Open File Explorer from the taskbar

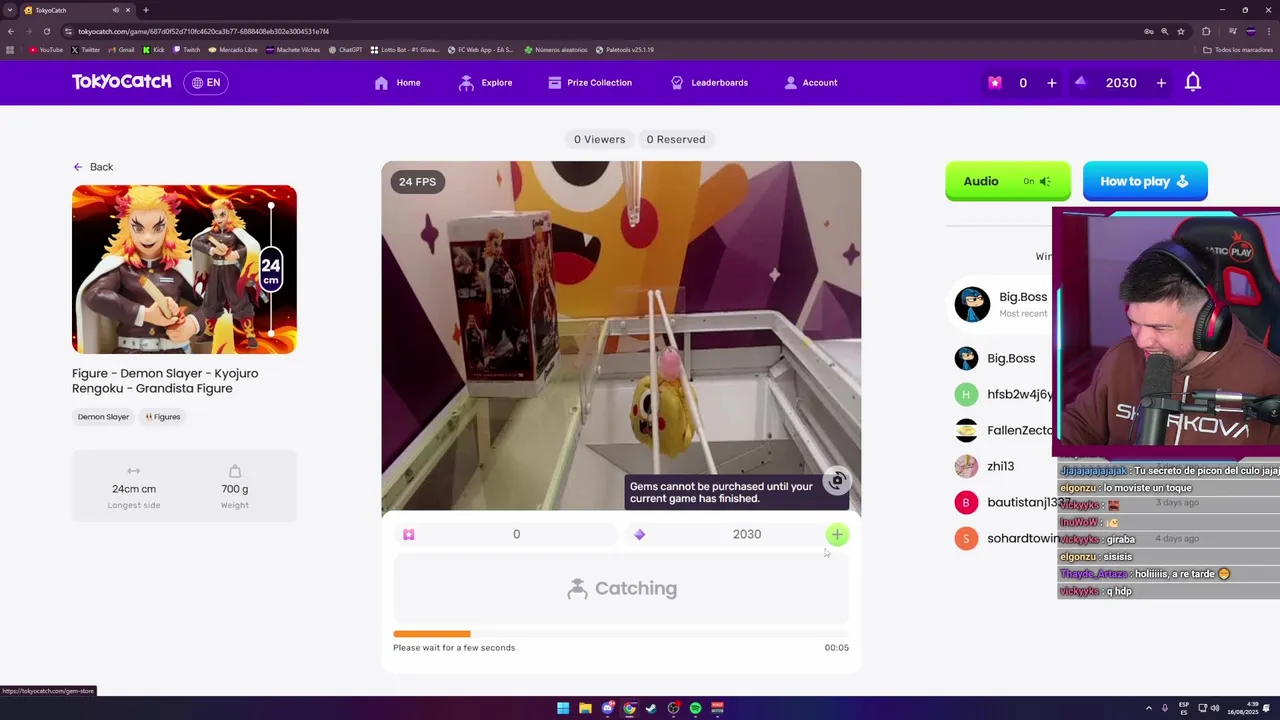585,708
